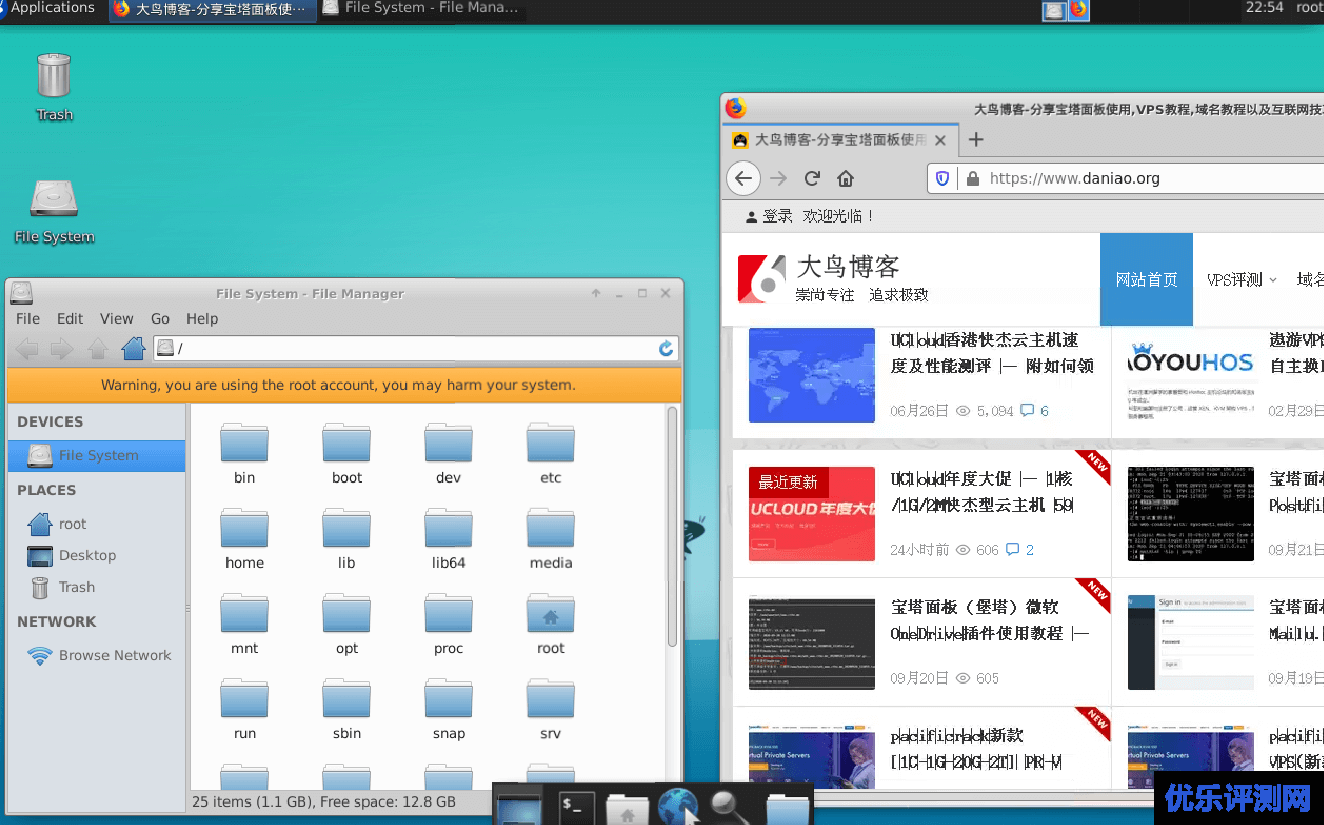
Task: Open UCloud年度大促 article link
Action: pyautogui.click(x=982, y=492)
